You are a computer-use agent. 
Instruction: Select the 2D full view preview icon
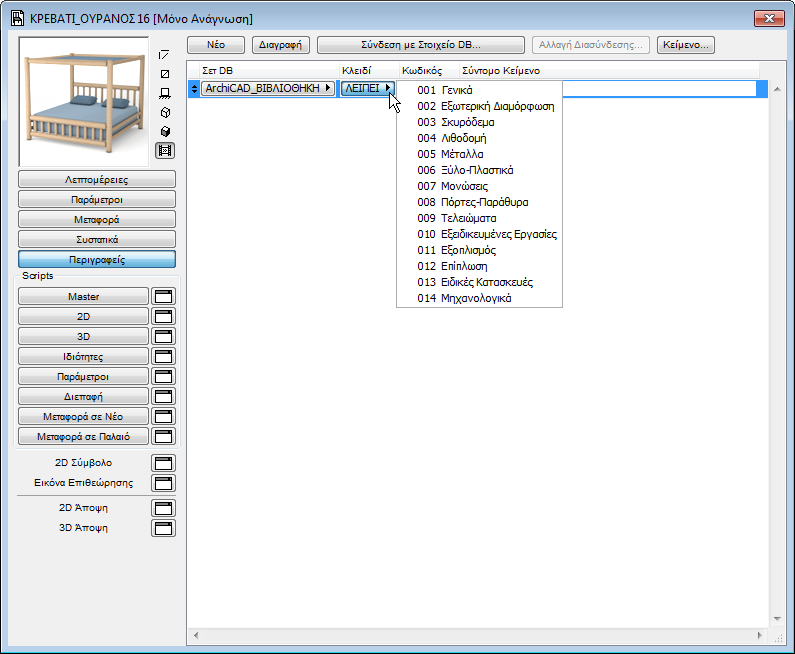tap(164, 74)
